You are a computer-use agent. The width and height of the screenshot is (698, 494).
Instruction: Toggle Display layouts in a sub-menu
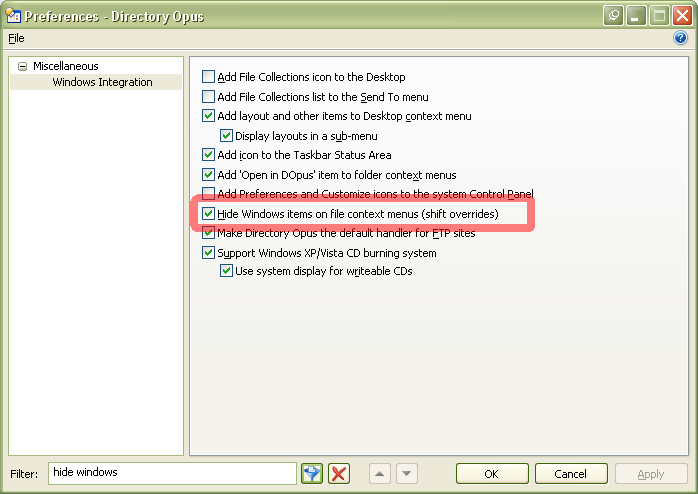pyautogui.click(x=226, y=135)
